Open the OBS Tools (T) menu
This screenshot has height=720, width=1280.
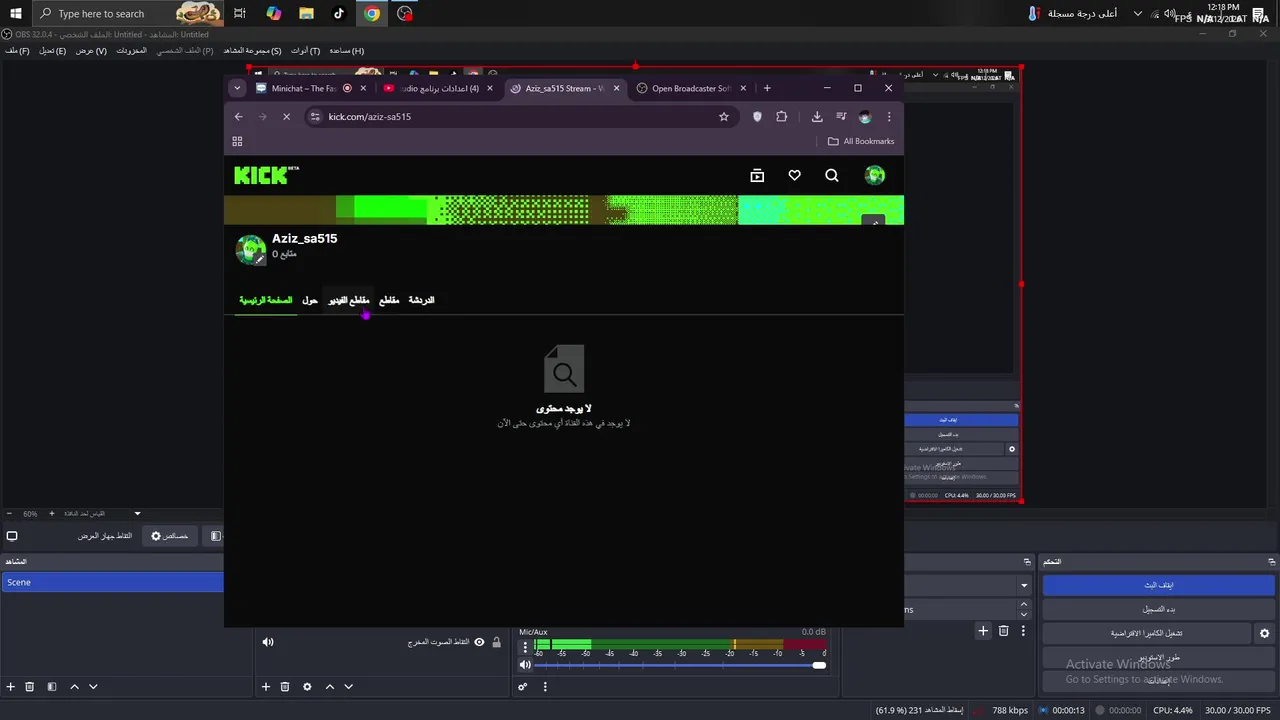click(x=306, y=51)
